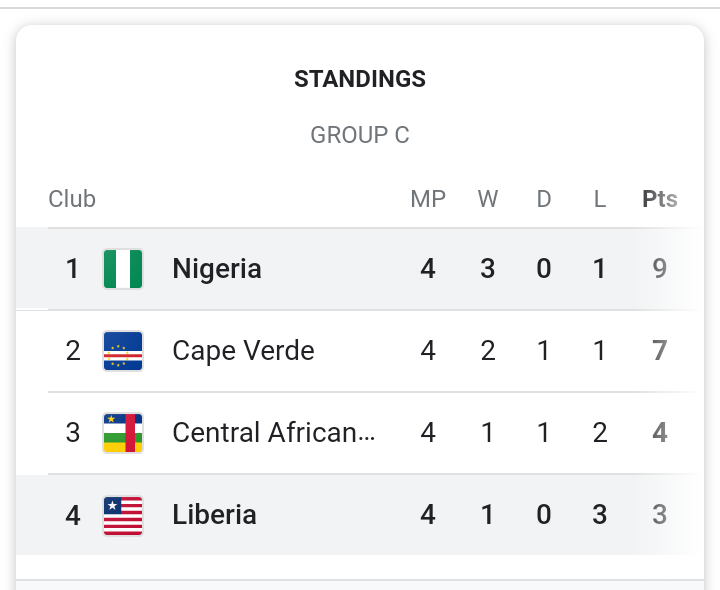Image resolution: width=720 pixels, height=590 pixels.
Task: Click Liberia's rank number 4
Action: [x=72, y=515]
